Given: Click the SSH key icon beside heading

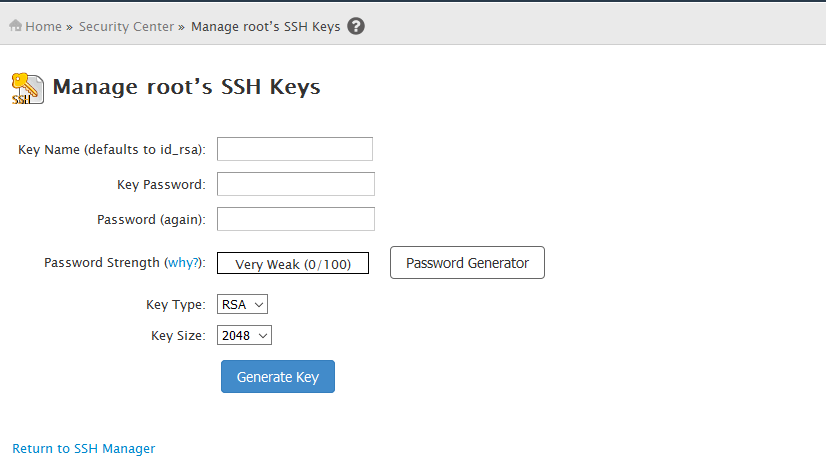Looking at the screenshot, I should tap(27, 88).
